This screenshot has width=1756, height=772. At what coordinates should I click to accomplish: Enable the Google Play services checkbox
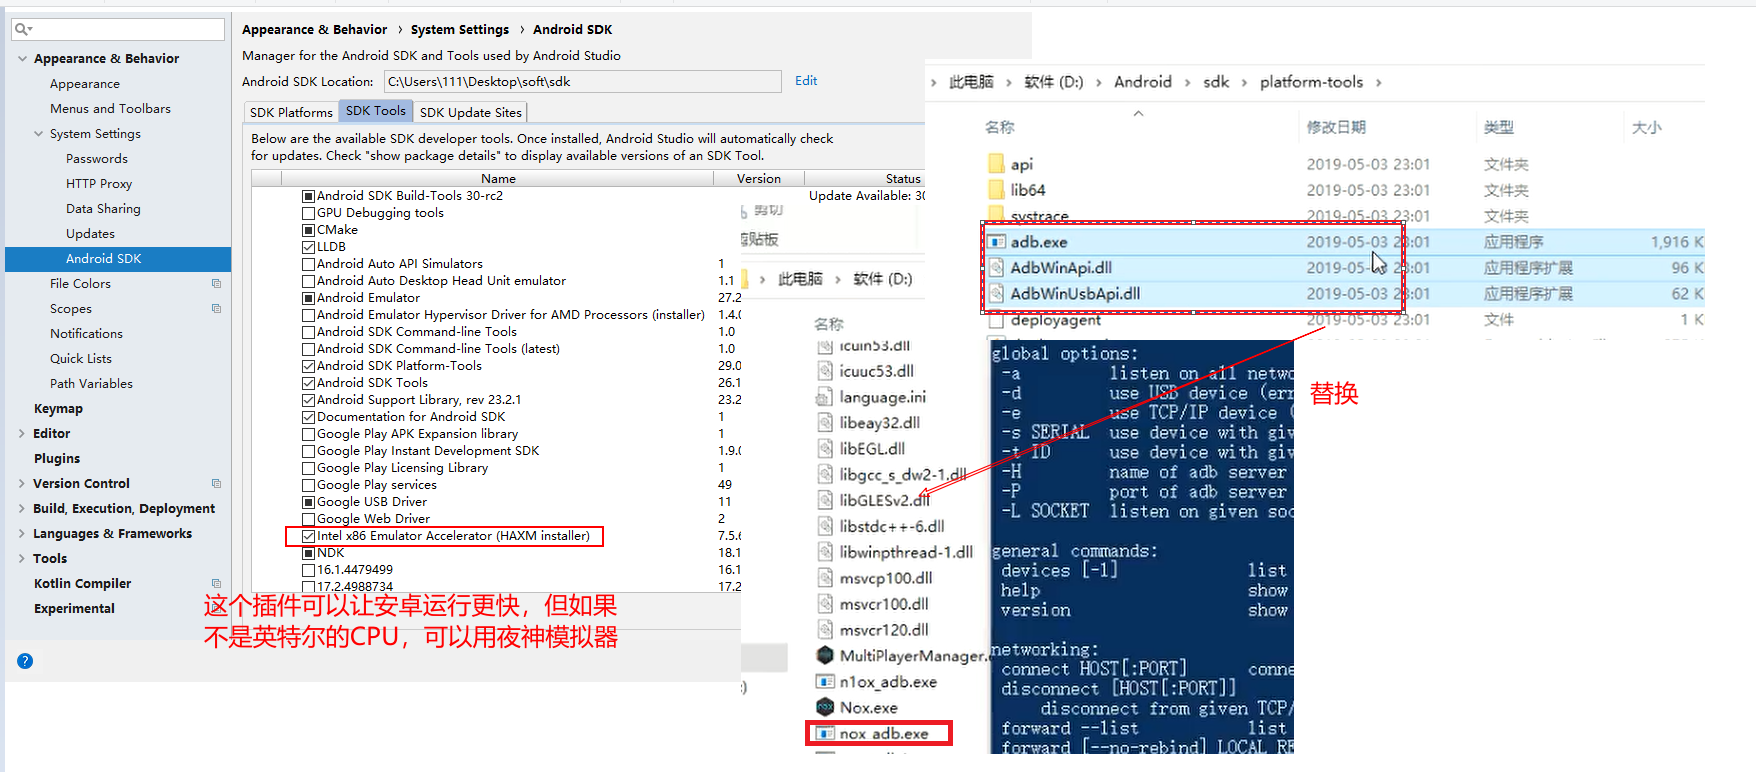(x=309, y=485)
